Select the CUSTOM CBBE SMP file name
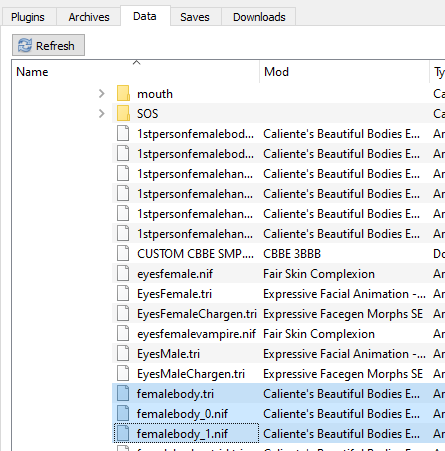The image size is (445, 451). 195,254
